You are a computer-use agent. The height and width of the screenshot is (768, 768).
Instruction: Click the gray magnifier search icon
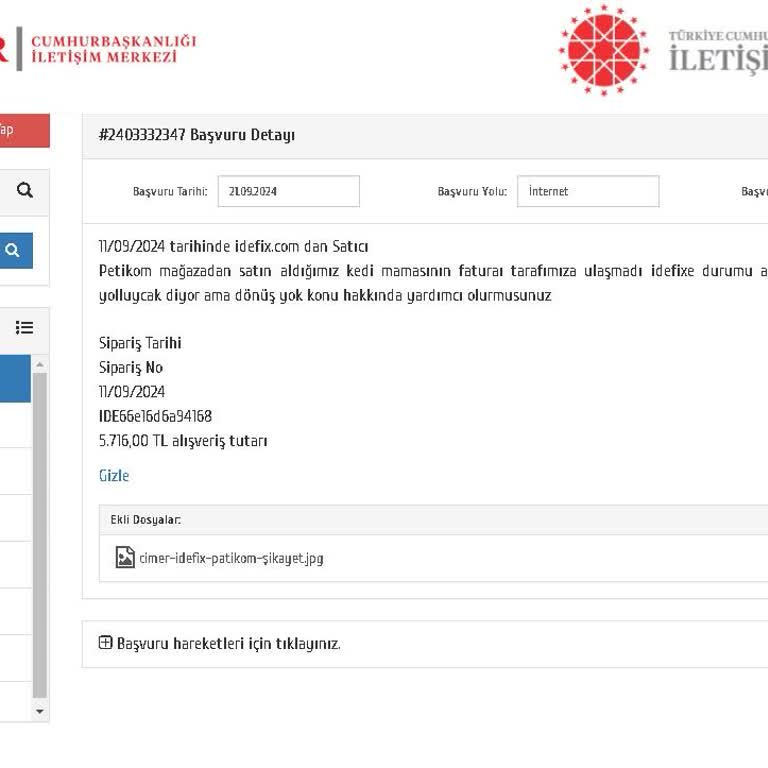[x=24, y=190]
